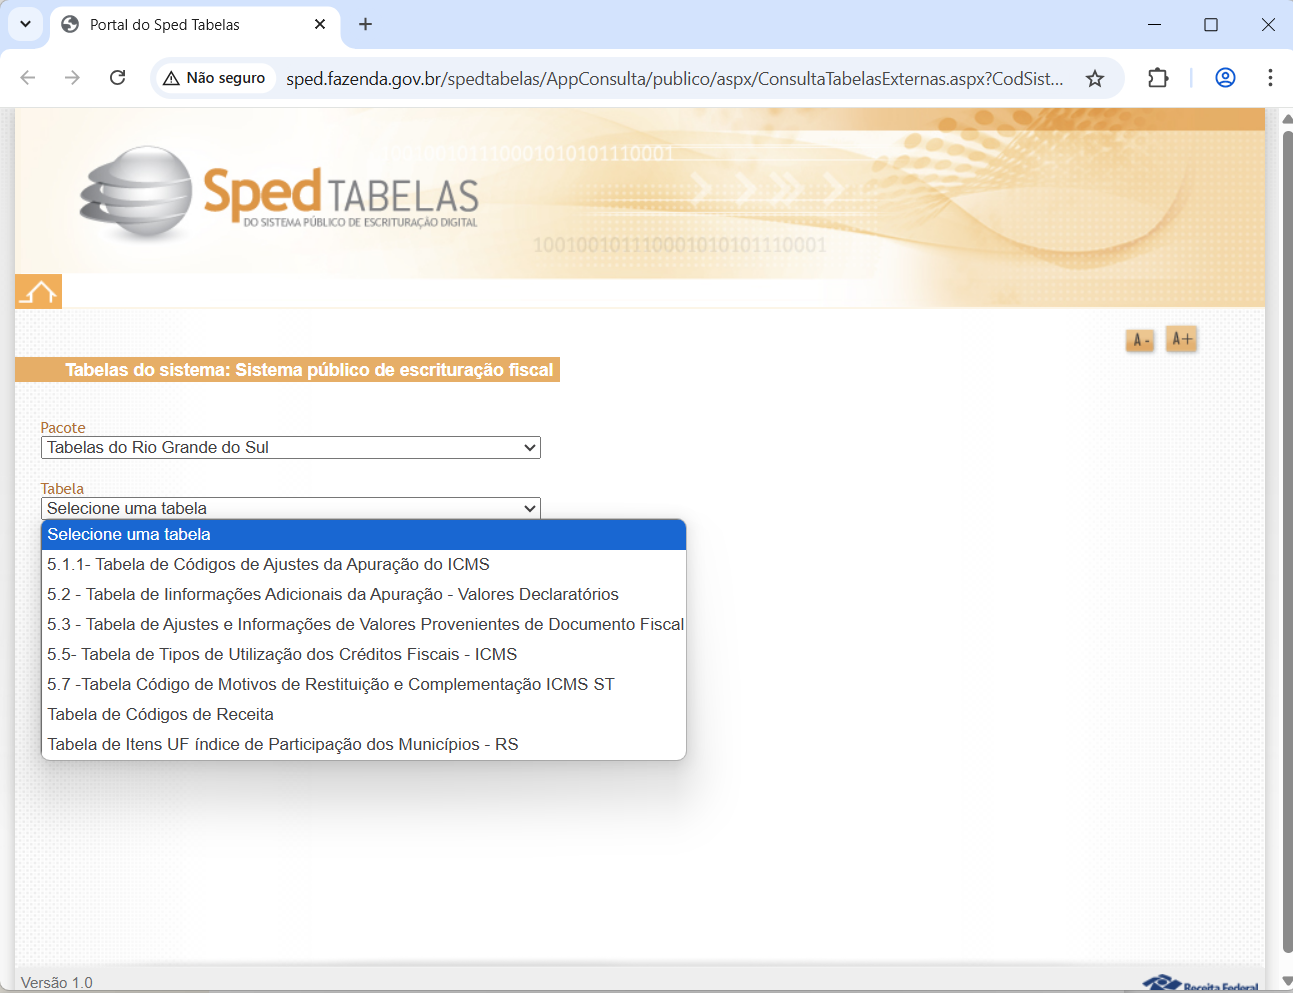
Task: Click the browser address bar URL
Action: click(675, 78)
